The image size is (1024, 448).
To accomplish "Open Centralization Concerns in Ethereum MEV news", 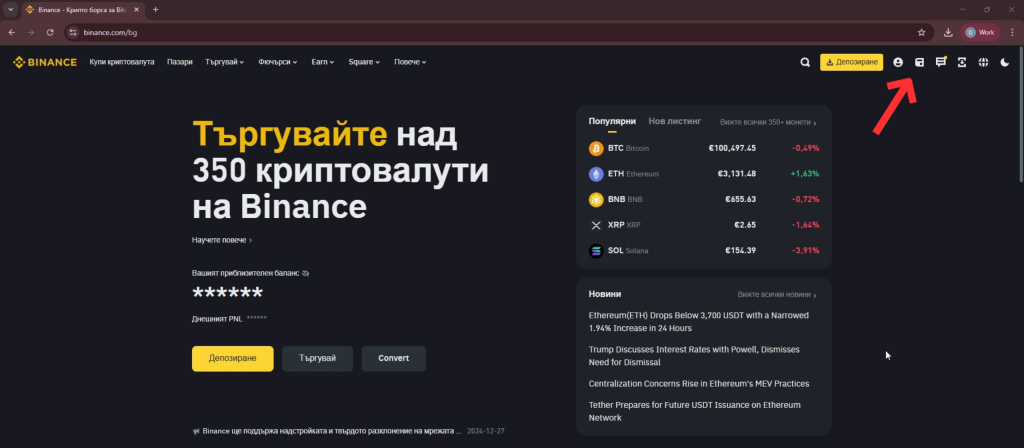I will [x=698, y=384].
